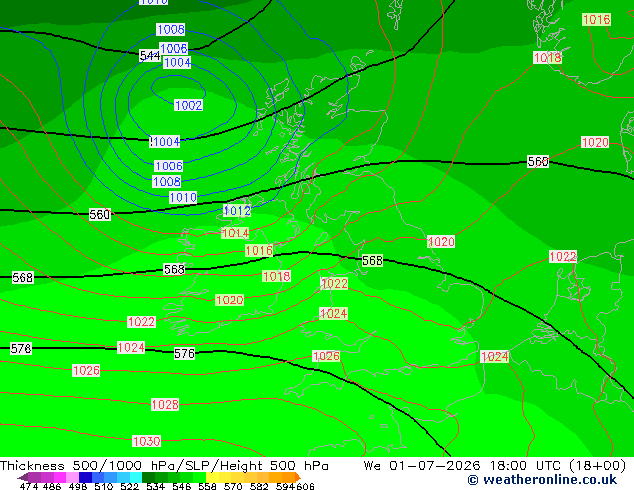Click the 568 label at the far left edge
634x490 pixels.
pyautogui.click(x=23, y=277)
